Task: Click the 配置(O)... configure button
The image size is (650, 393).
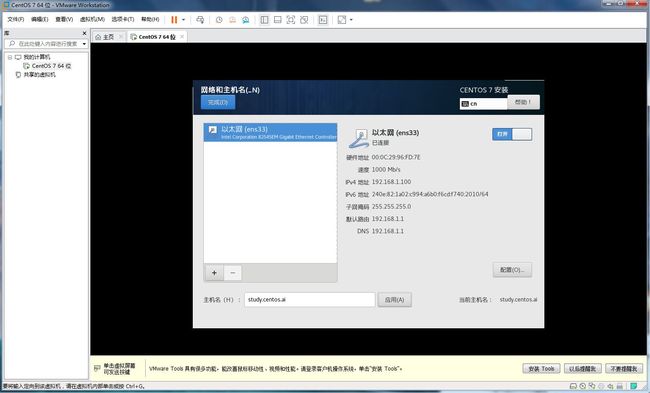Action: coord(512,270)
